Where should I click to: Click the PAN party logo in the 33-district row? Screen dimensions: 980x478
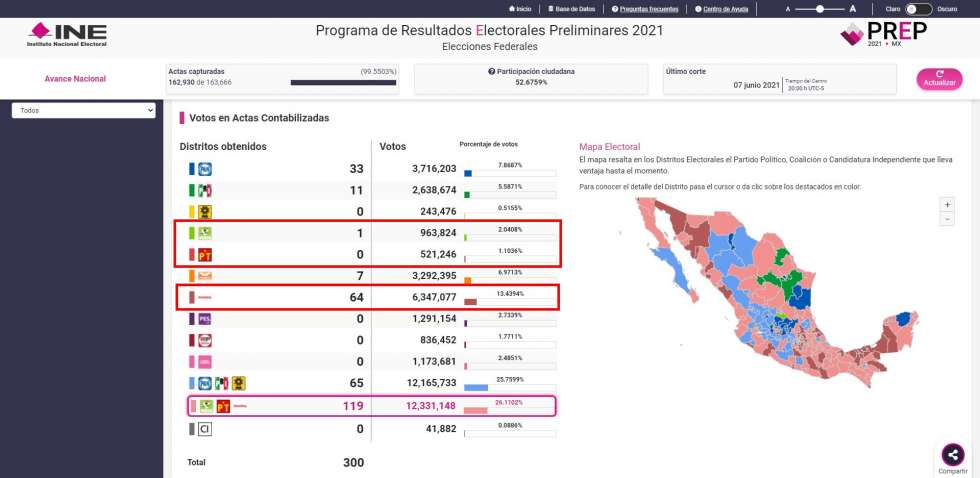205,169
